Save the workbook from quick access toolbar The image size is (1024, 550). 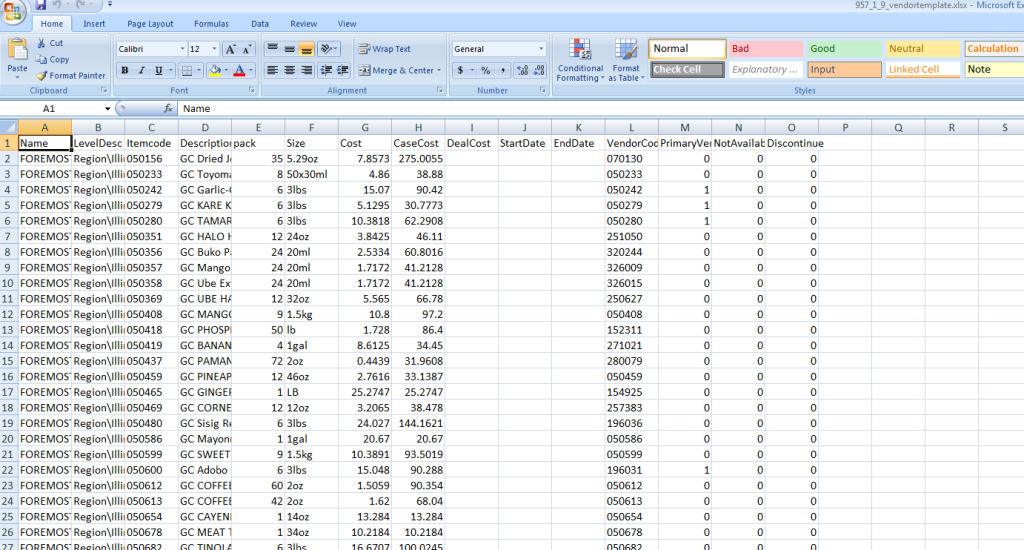coord(40,5)
